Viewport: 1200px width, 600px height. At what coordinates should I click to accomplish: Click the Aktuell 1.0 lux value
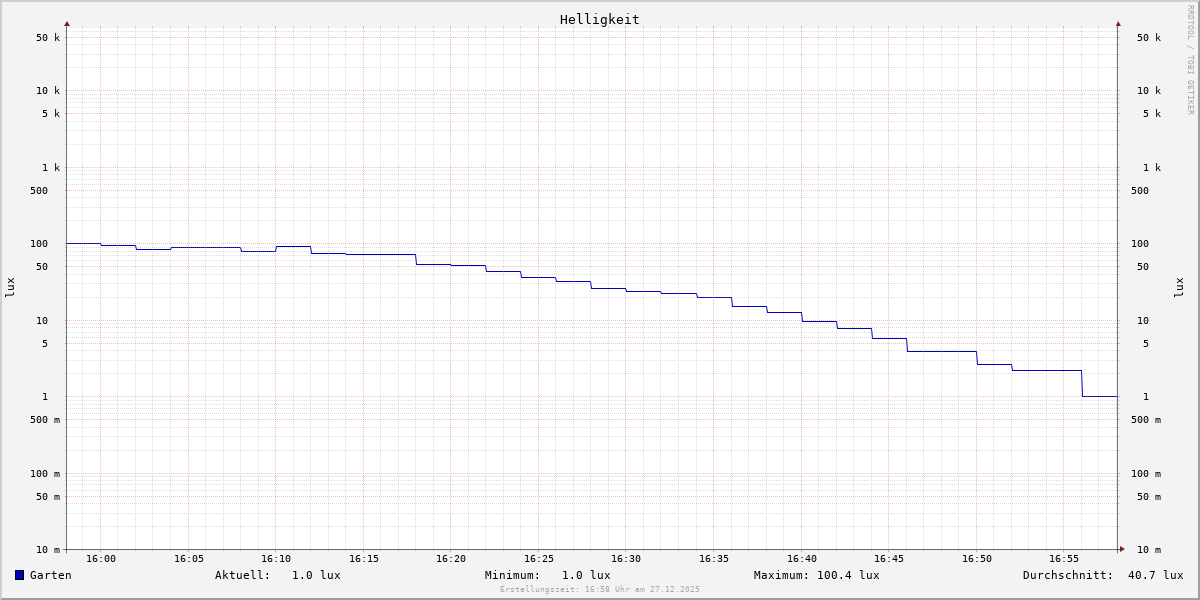pos(316,575)
